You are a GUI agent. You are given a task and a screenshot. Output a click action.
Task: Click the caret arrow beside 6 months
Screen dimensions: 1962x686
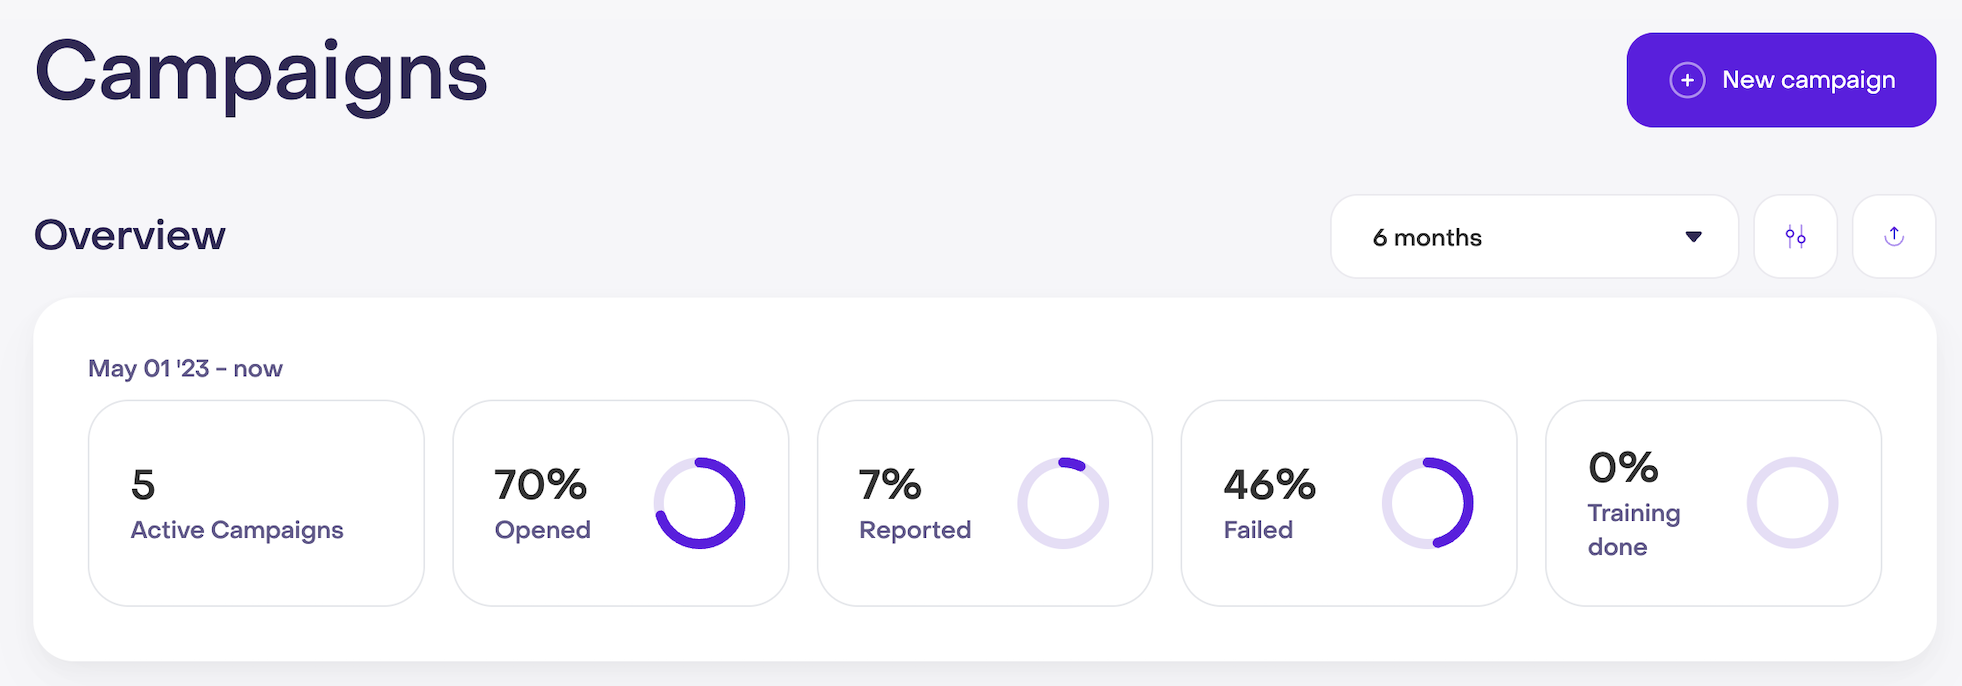1692,236
